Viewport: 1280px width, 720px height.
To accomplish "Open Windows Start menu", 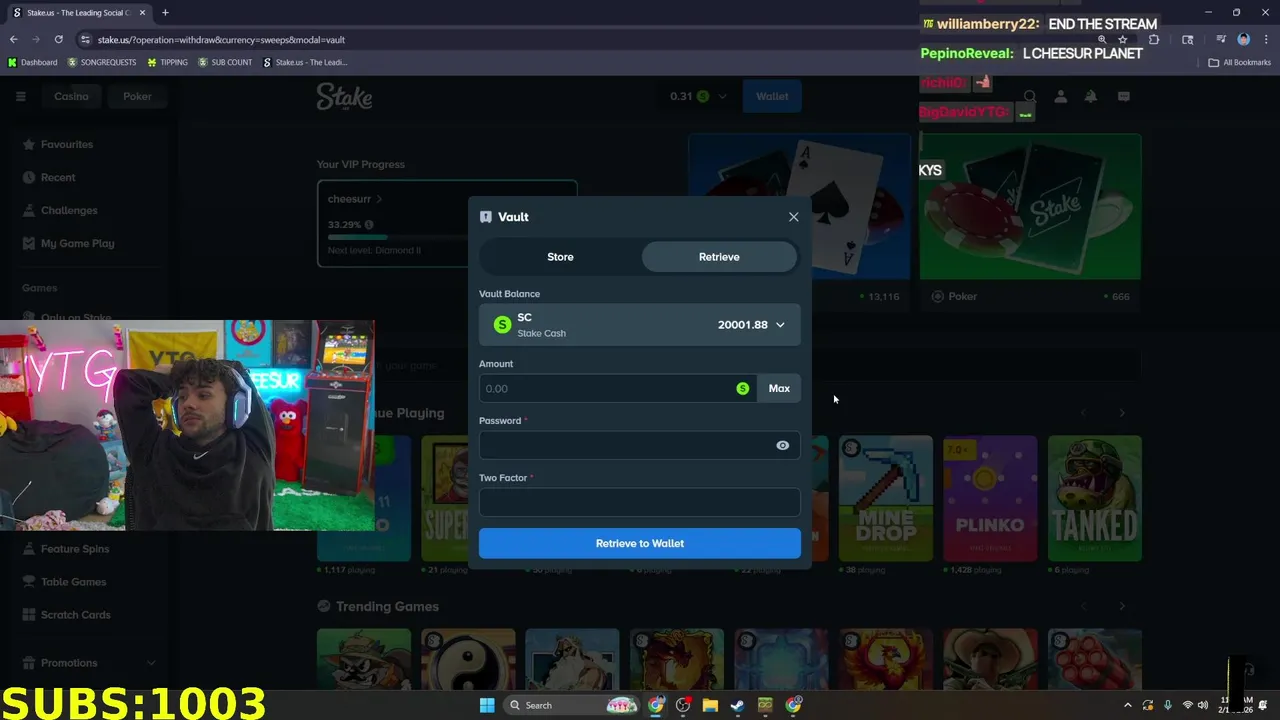I will 487,705.
